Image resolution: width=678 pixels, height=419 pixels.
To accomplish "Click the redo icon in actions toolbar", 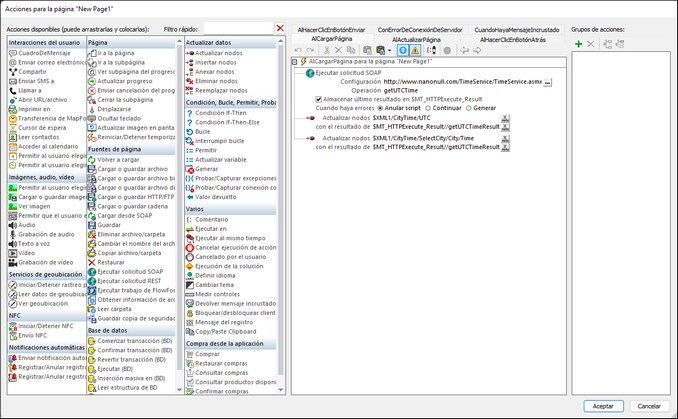I will pyautogui.click(x=310, y=51).
